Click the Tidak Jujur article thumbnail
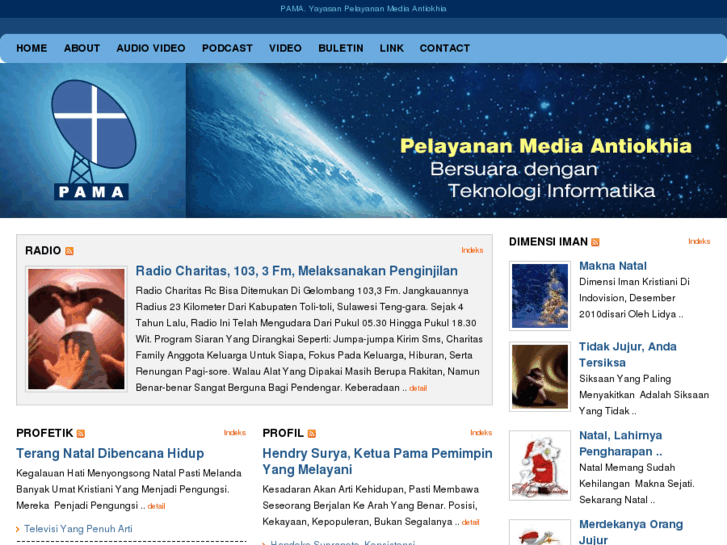Viewport: 727px width, 545px height. coord(540,377)
